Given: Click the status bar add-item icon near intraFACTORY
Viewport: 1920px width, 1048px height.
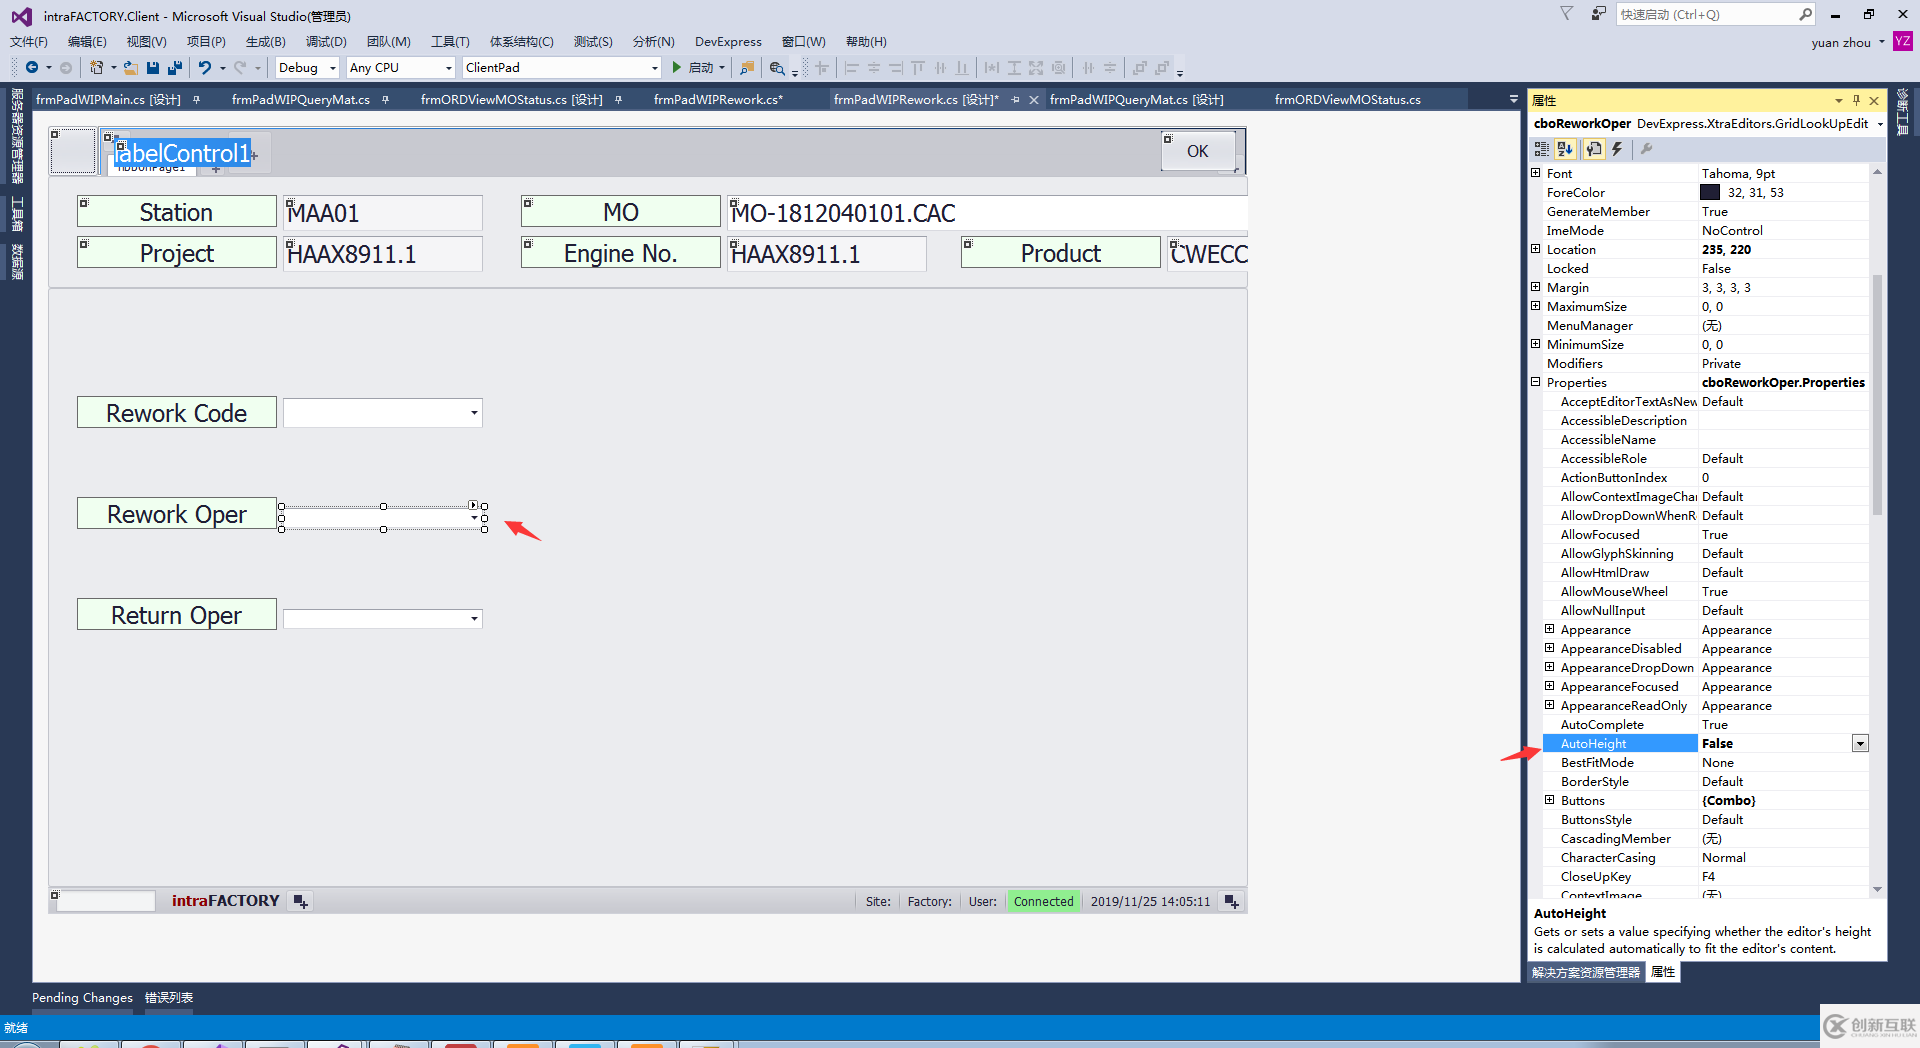Looking at the screenshot, I should click(x=300, y=901).
